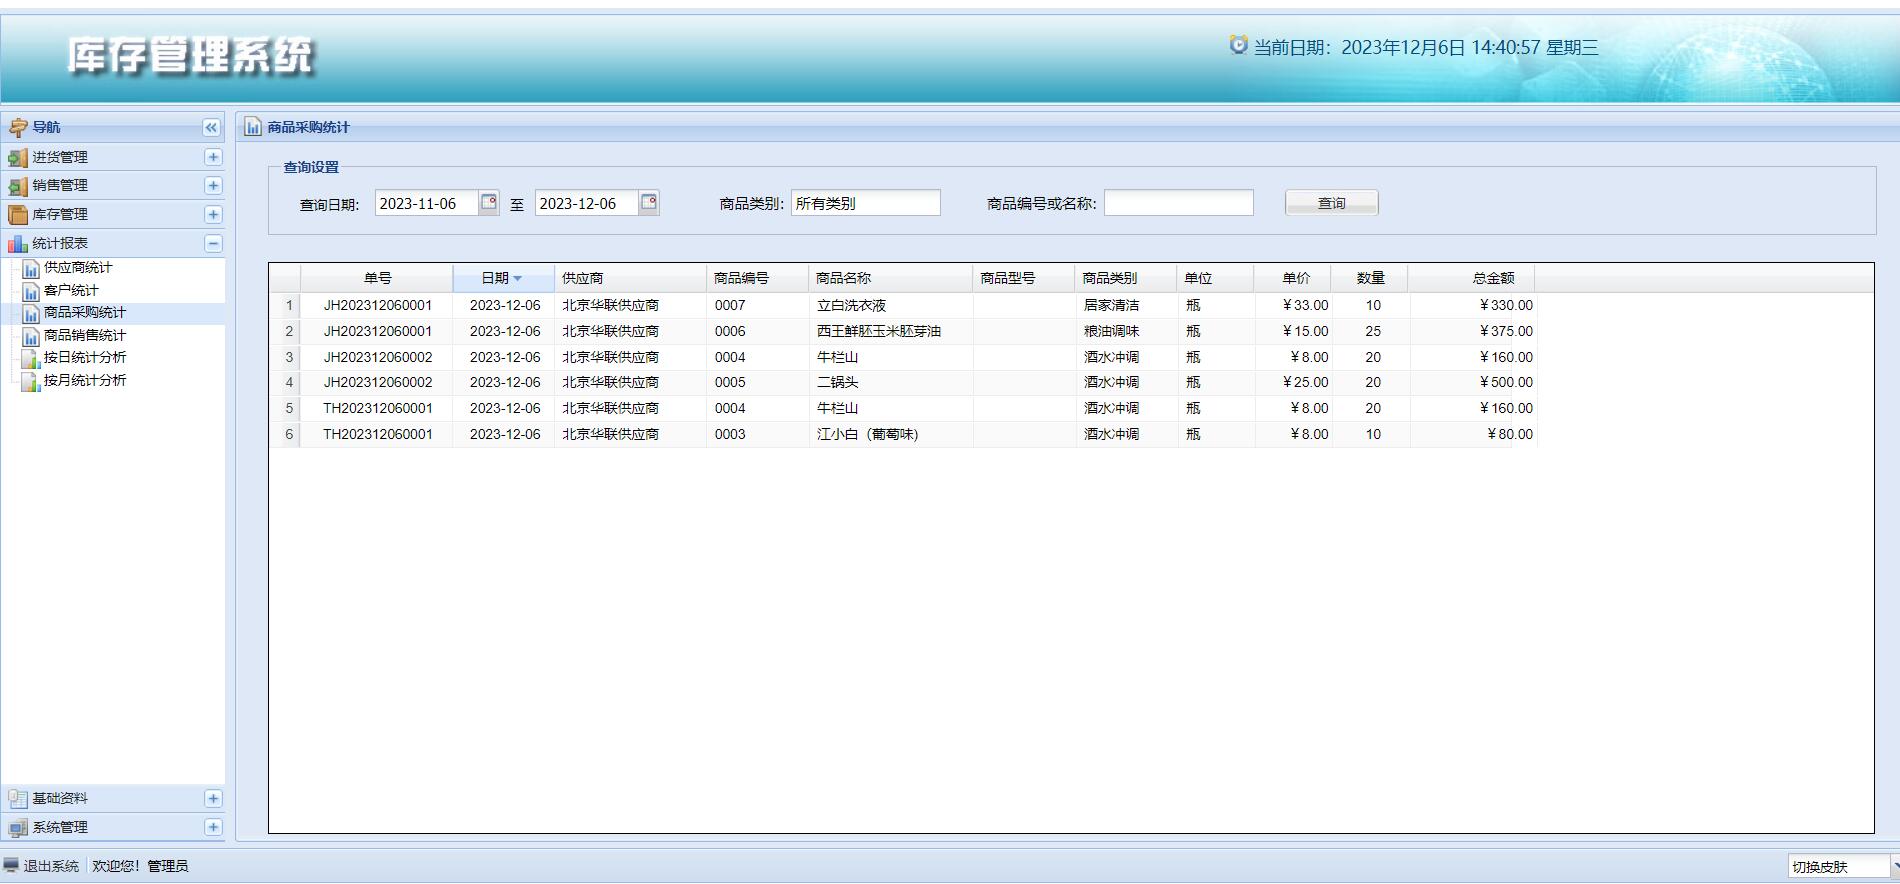Click the 按月统计分析 page icon
The width and height of the screenshot is (1900, 884).
tap(31, 381)
